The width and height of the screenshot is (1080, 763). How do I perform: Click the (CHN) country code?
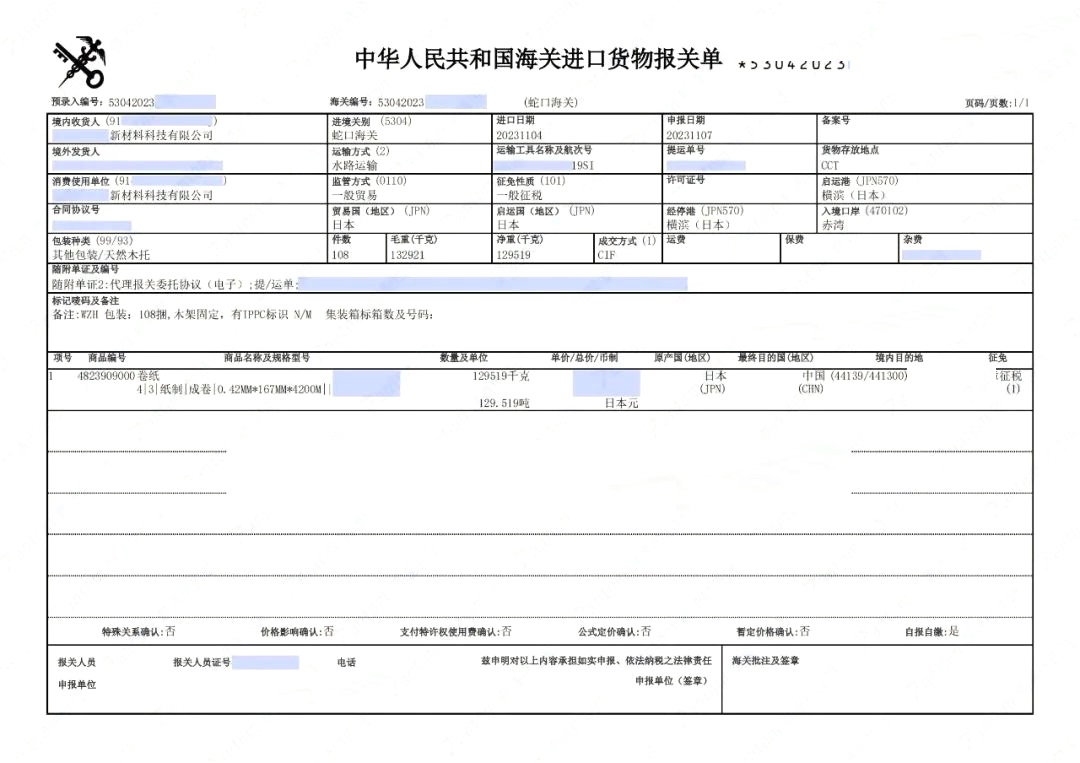[811, 389]
